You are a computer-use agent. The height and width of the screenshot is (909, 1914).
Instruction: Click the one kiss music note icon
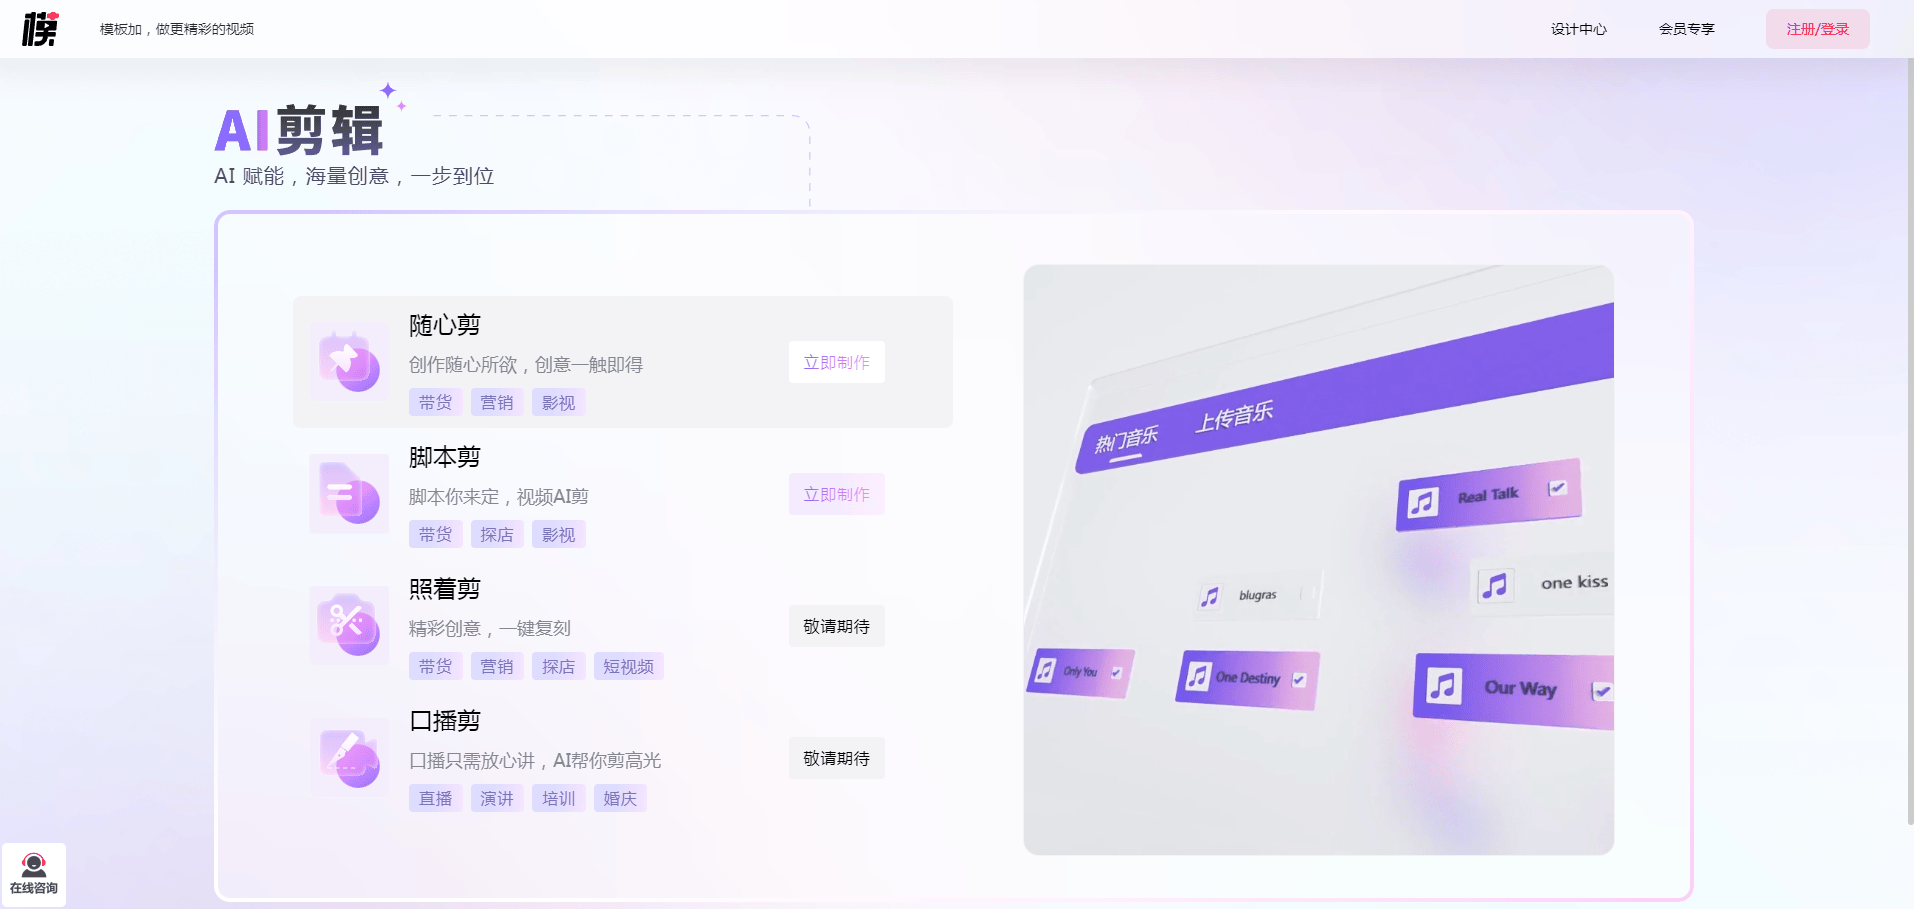1495,585
